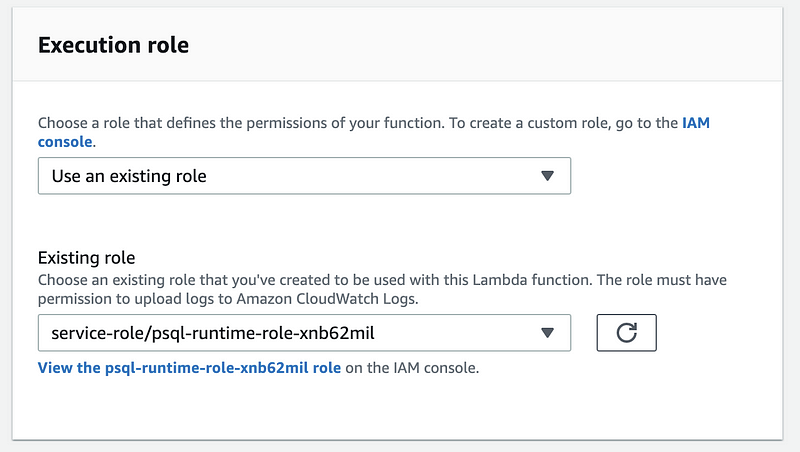The width and height of the screenshot is (800, 452).
Task: Select the service-role/psql-runtime-role-xnb62mil text in the dropdown
Action: pos(212,333)
